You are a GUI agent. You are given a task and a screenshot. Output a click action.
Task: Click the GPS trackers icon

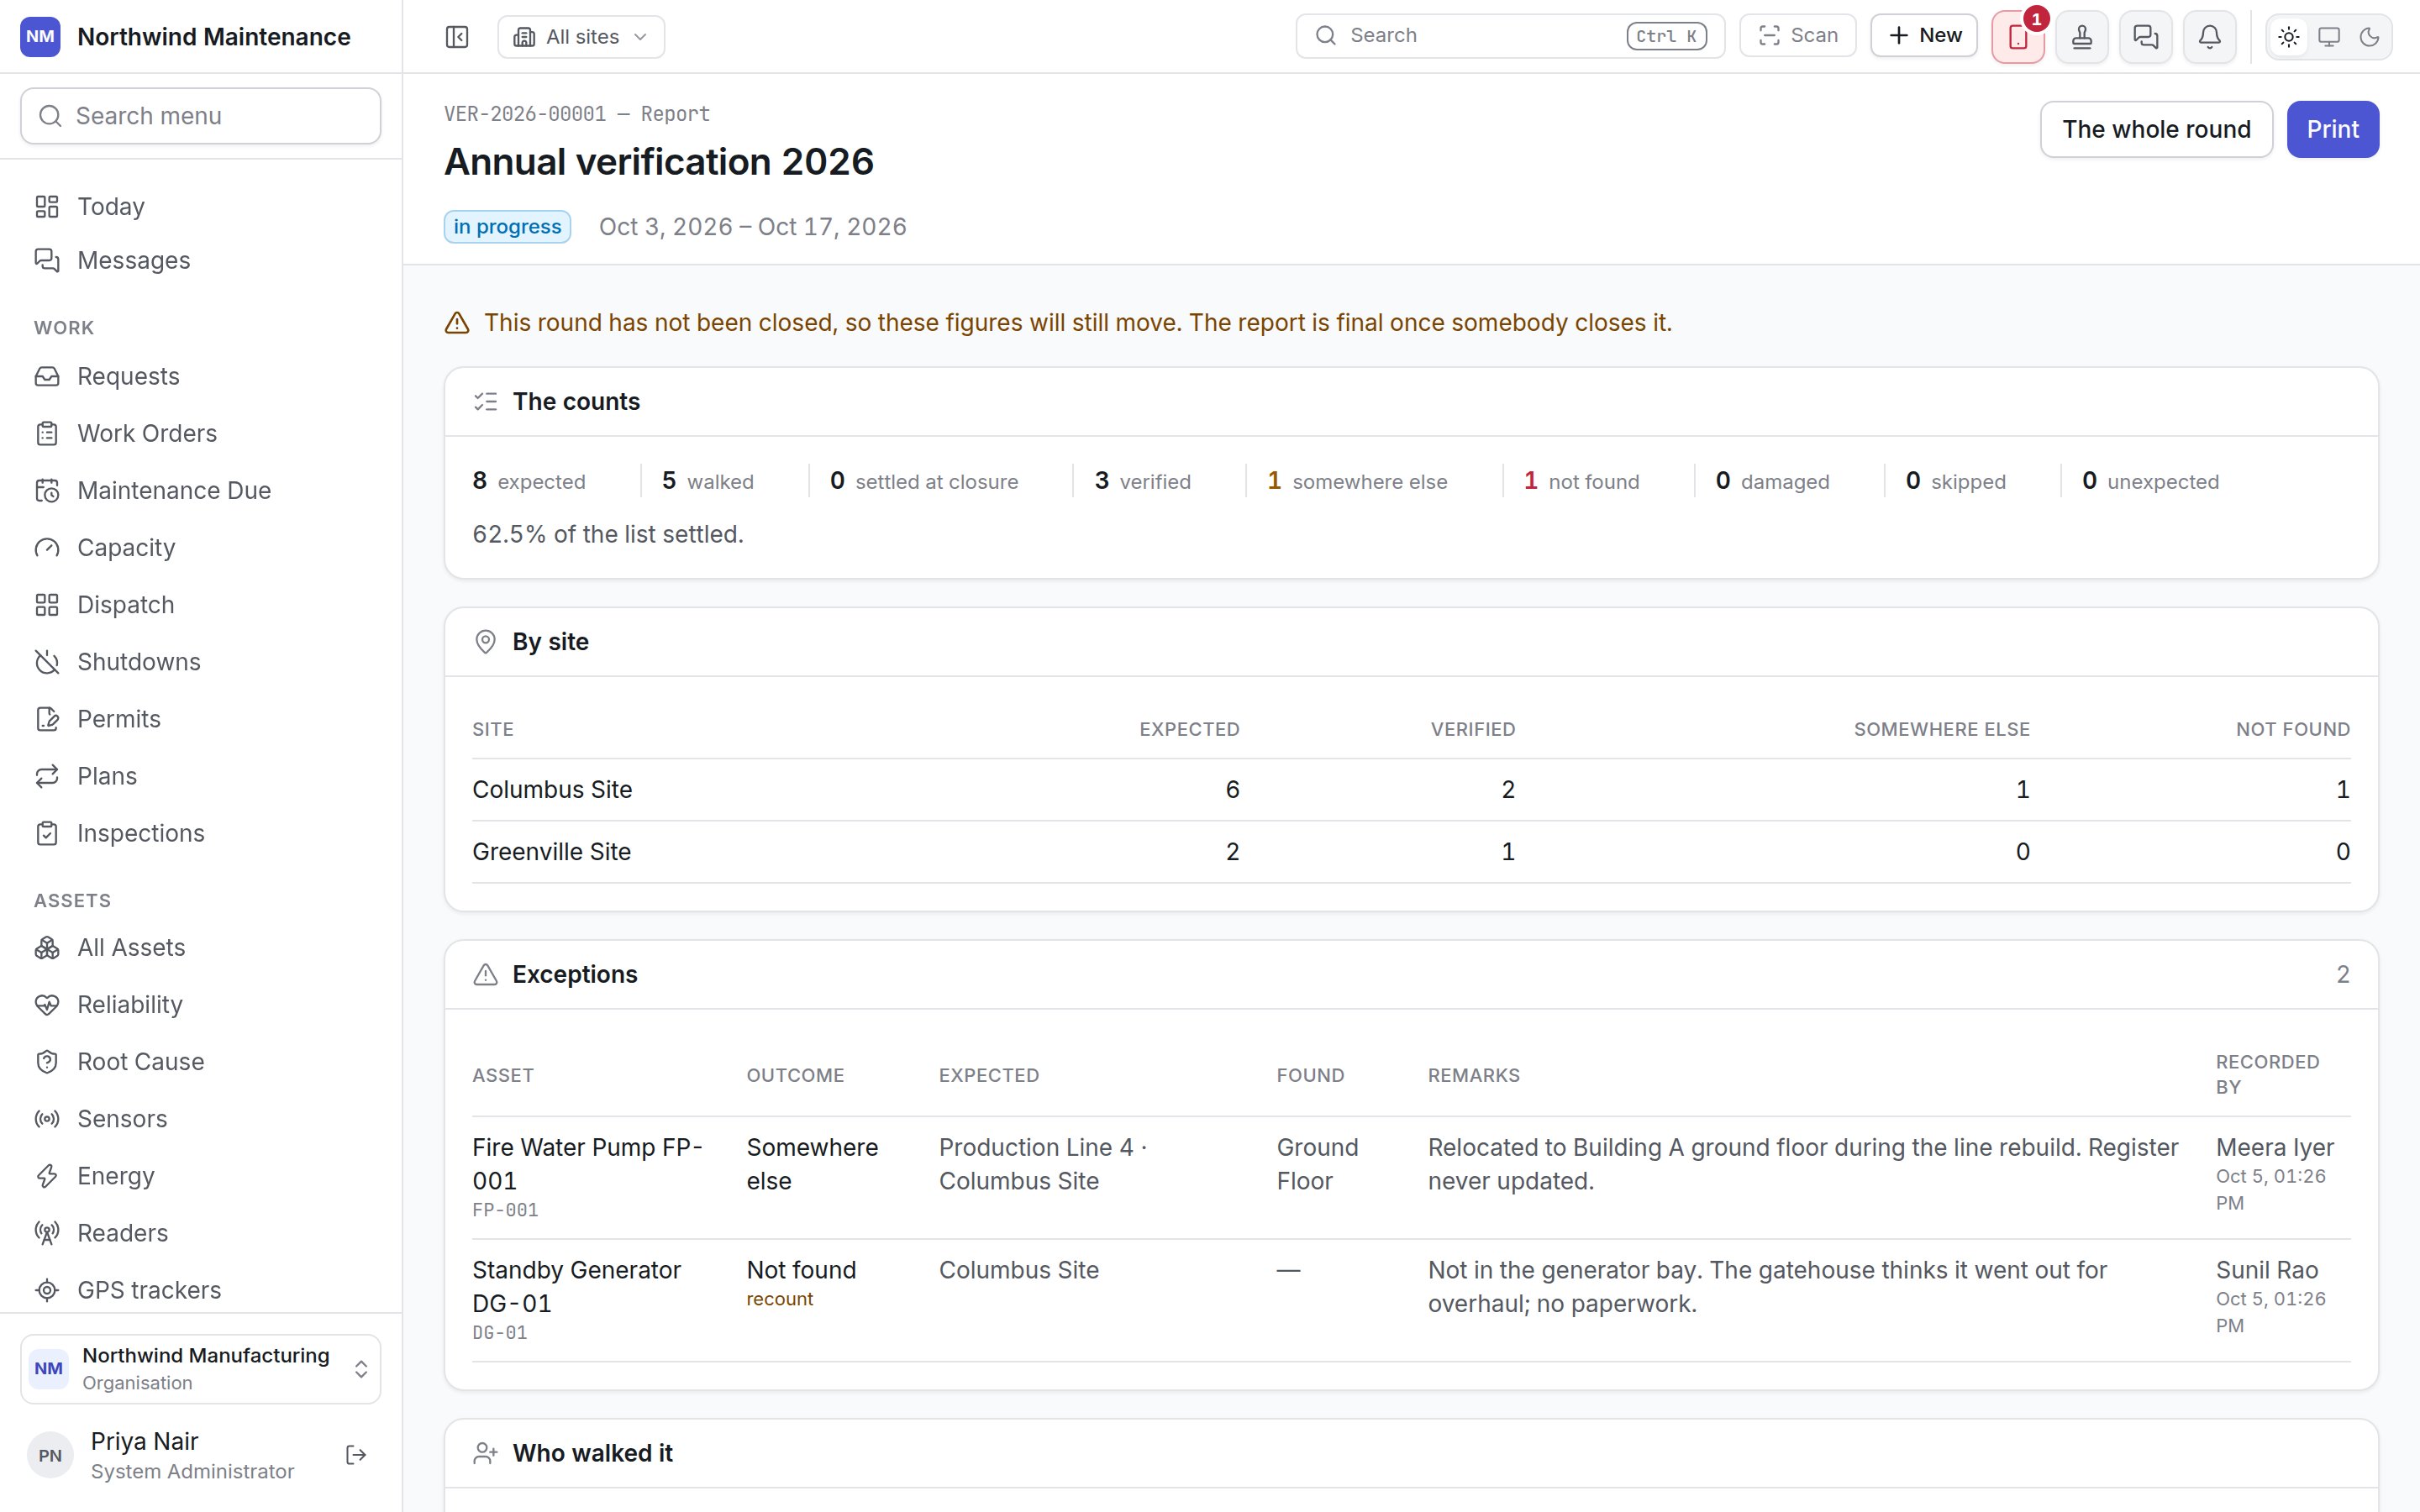coord(47,1290)
